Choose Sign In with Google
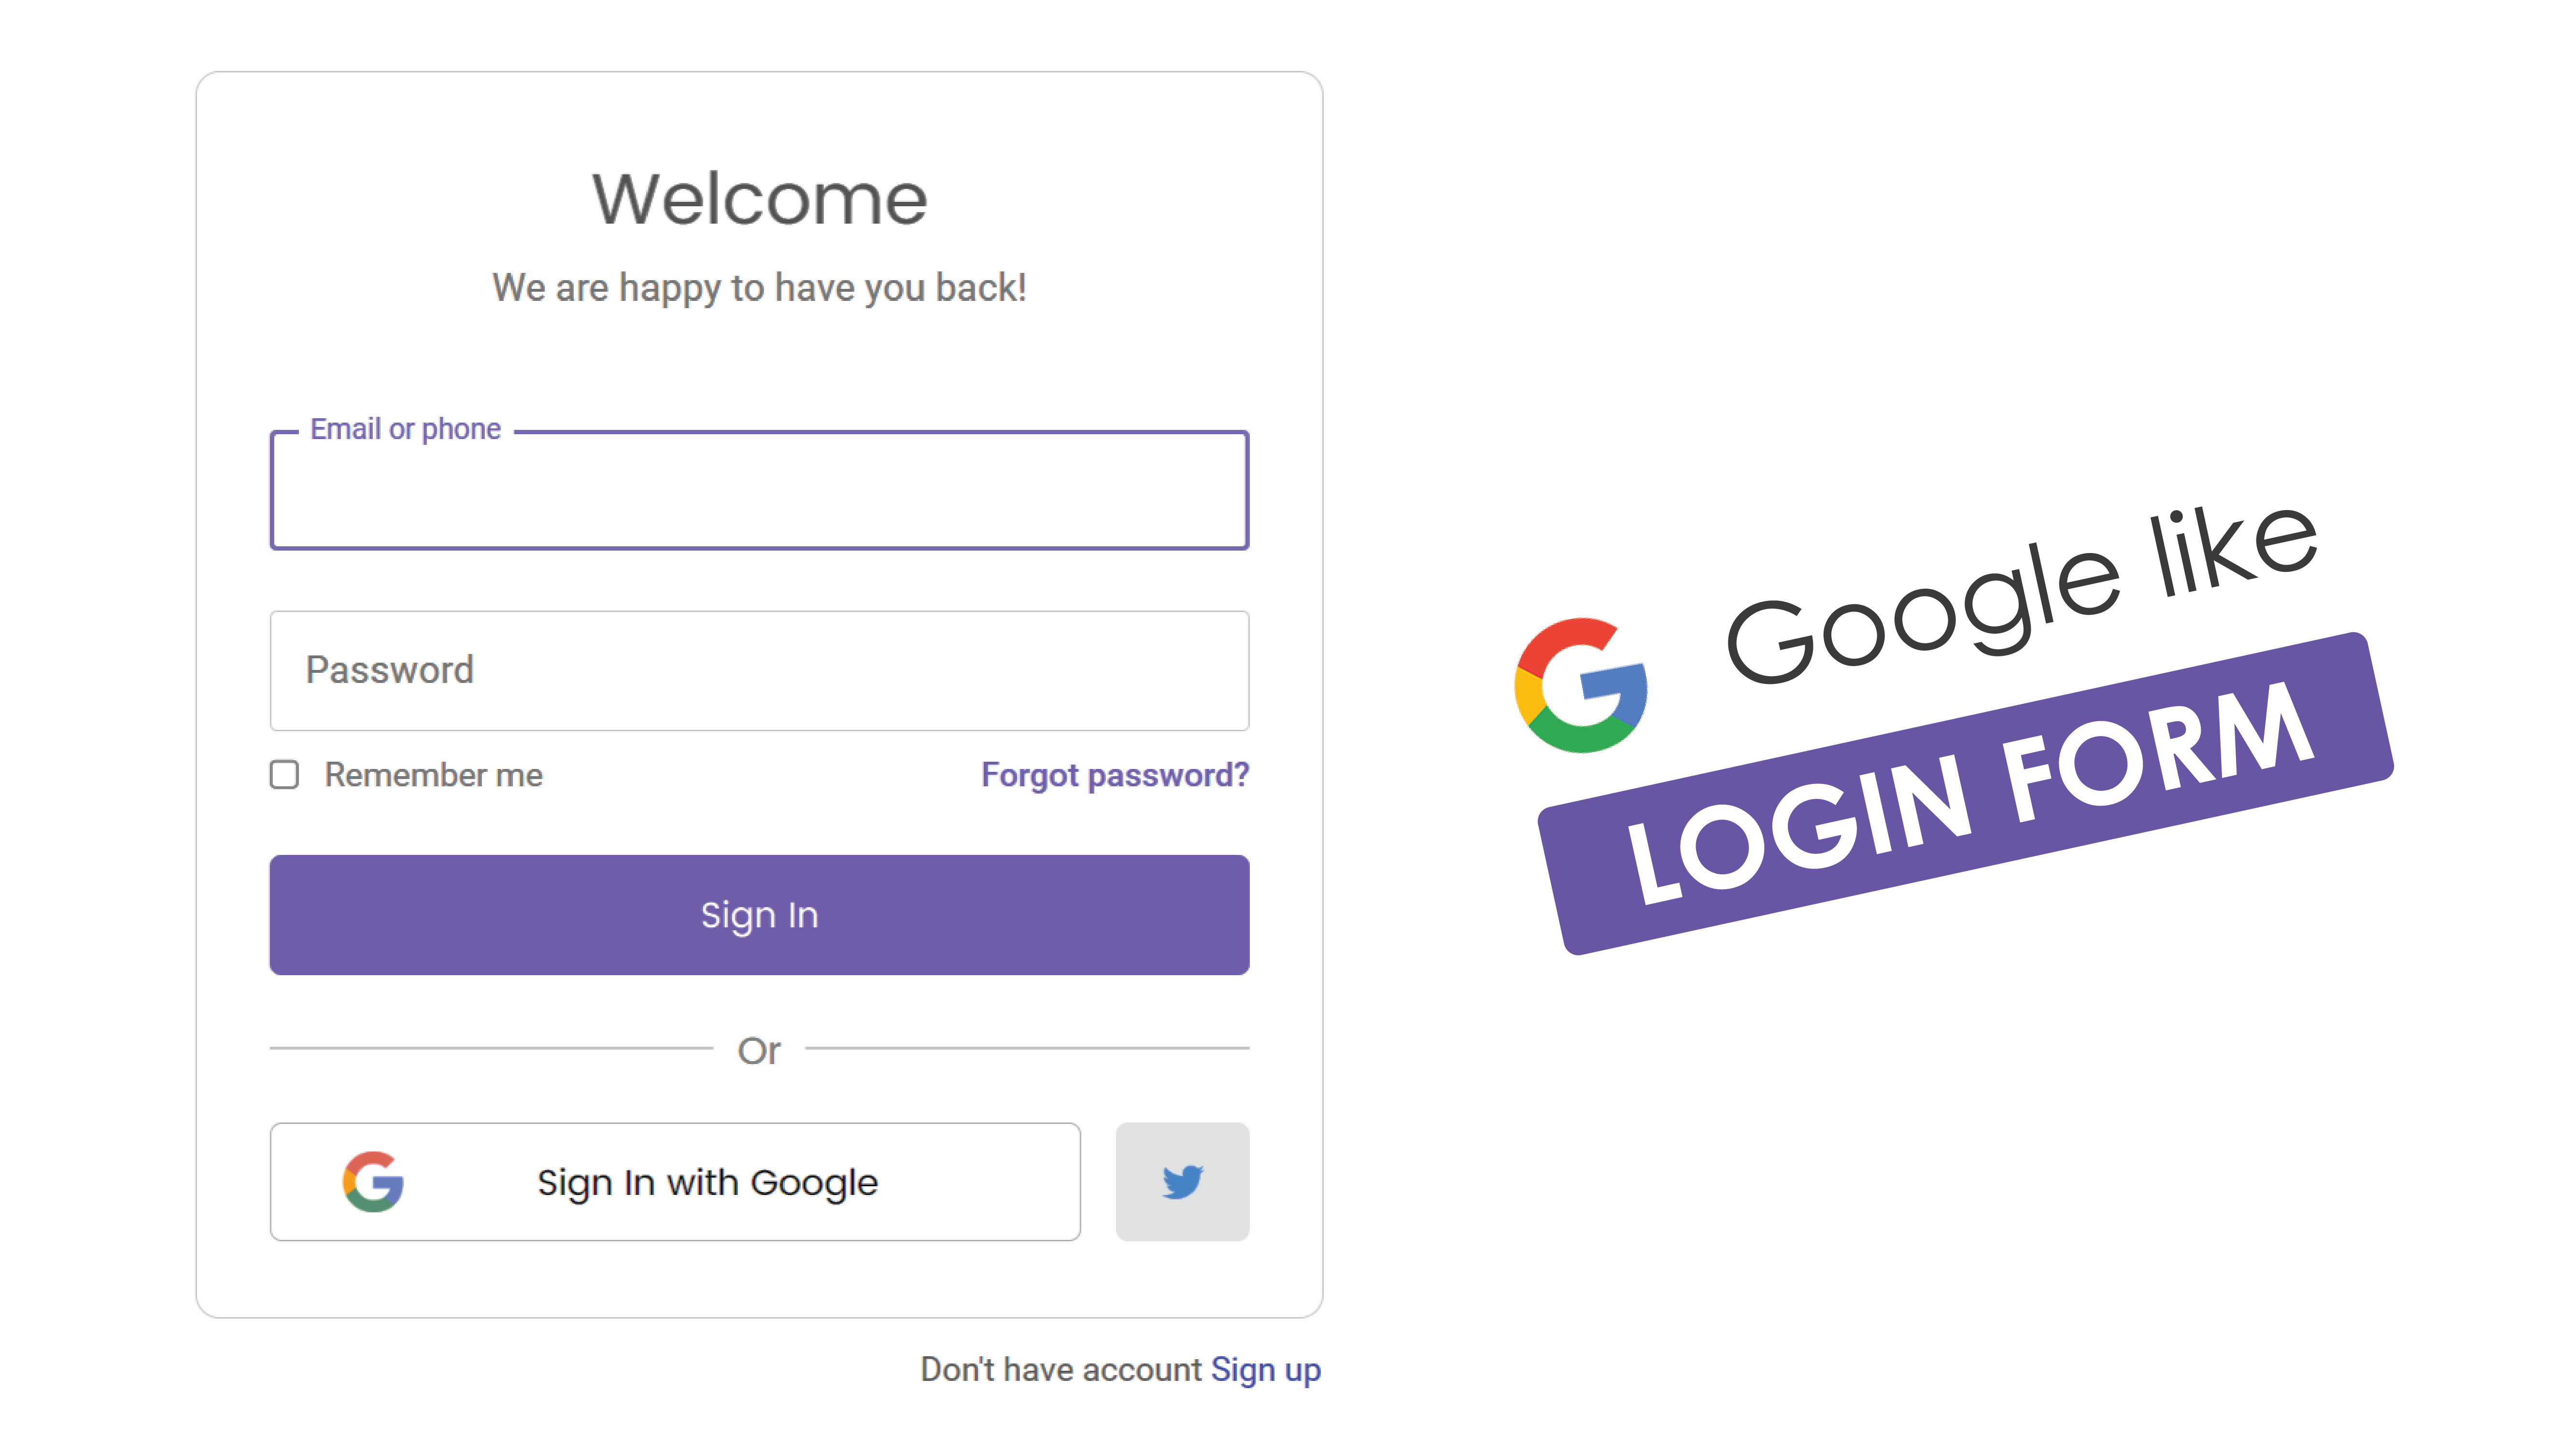The width and height of the screenshot is (2576, 1449). point(675,1181)
